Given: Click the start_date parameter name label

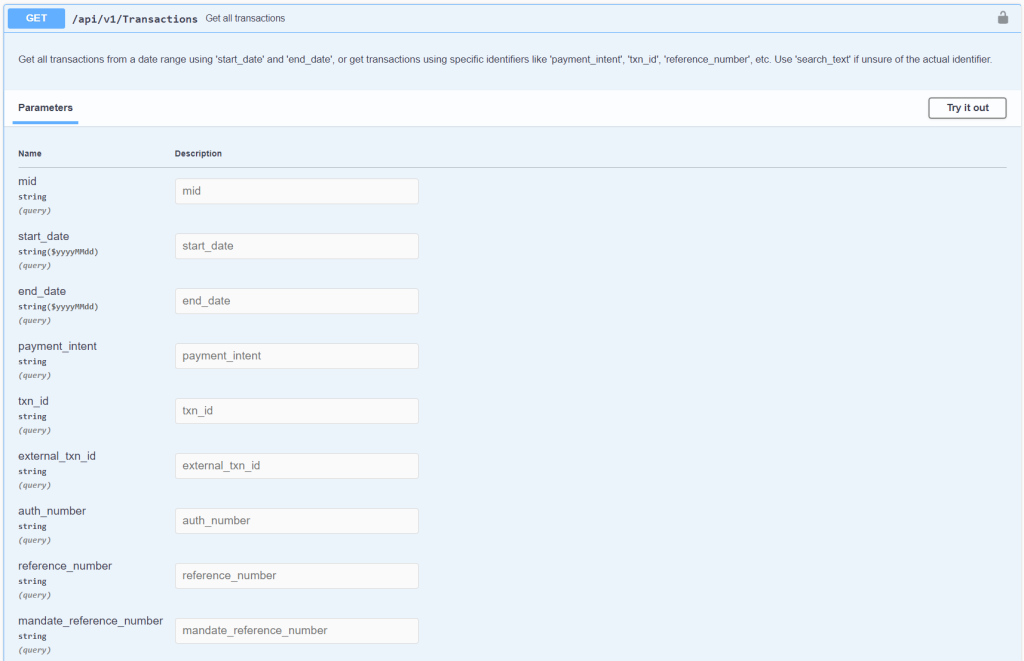Looking at the screenshot, I should [x=43, y=236].
